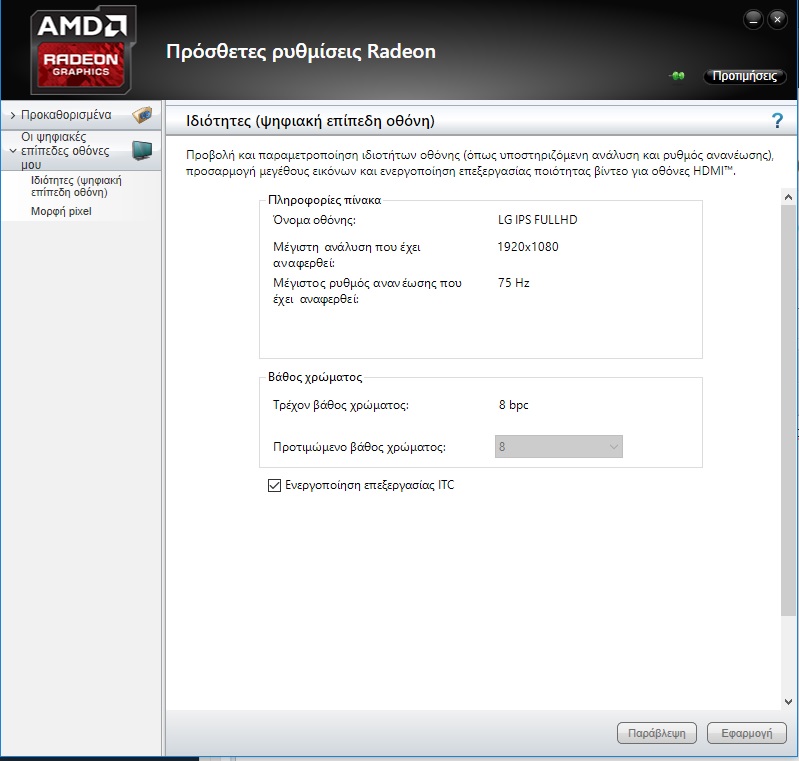Click the Όνομα οθόνης label
Image resolution: width=799 pixels, height=761 pixels.
point(314,220)
